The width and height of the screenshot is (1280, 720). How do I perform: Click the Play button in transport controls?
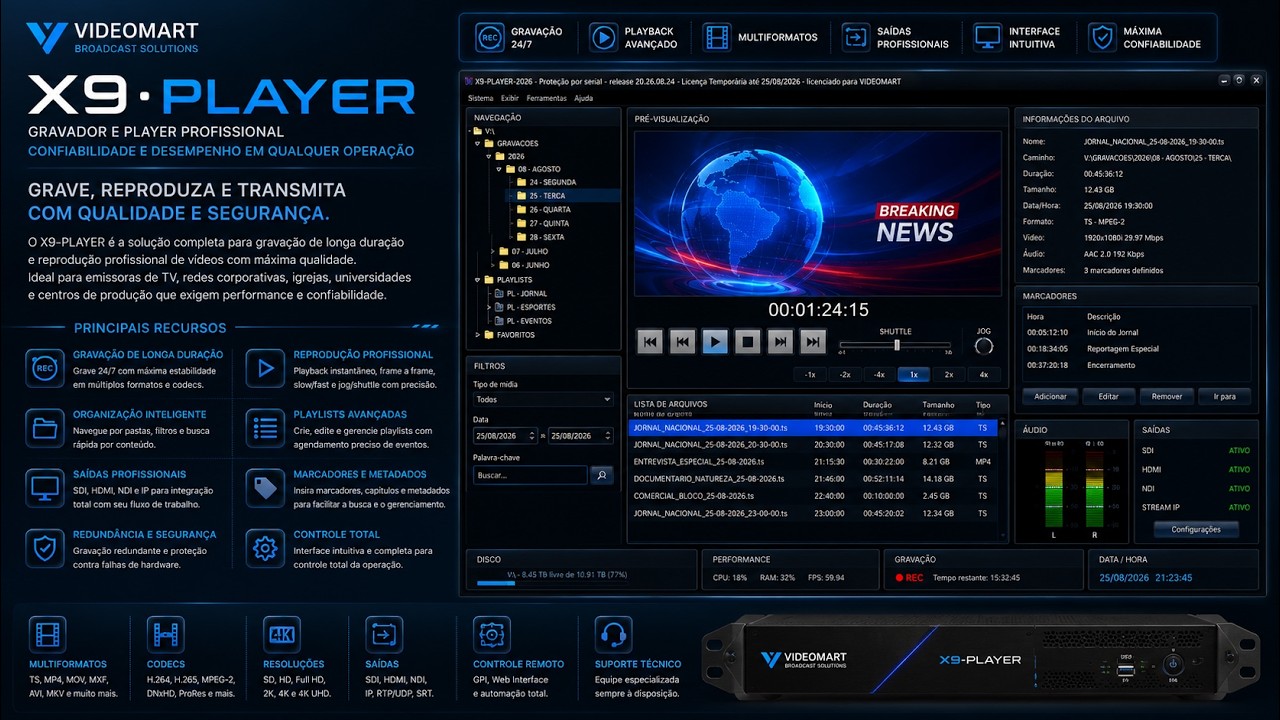click(715, 342)
